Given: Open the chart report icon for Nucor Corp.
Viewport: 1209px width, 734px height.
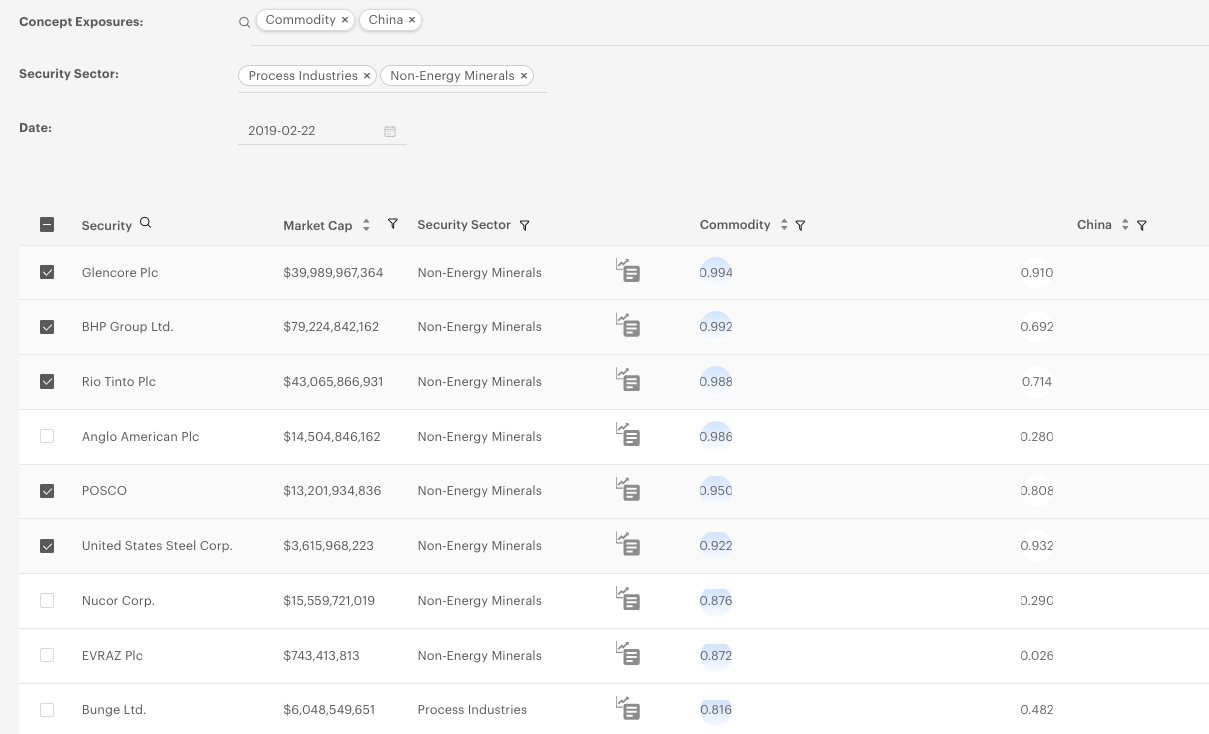Looking at the screenshot, I should pyautogui.click(x=628, y=600).
